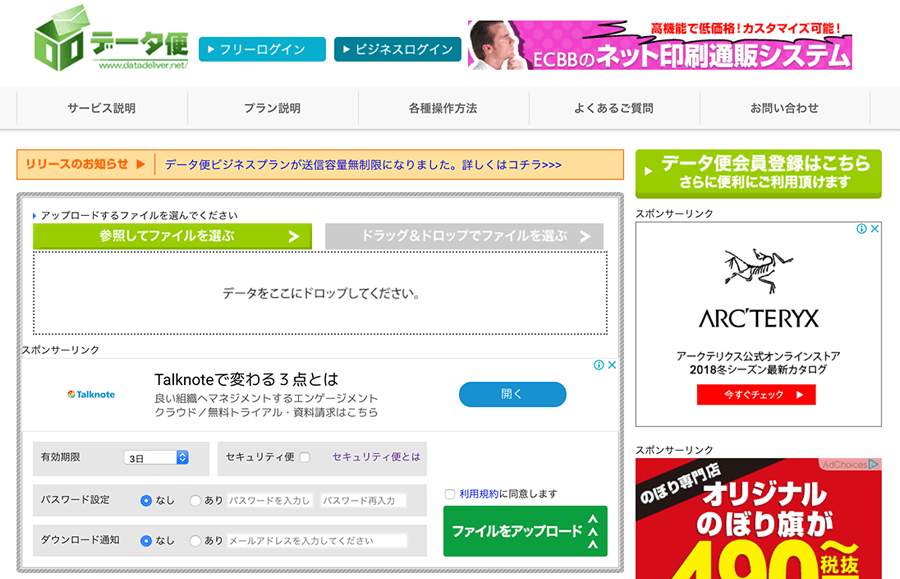Open the オリジナルのぼり旗 ad banner
900x579 pixels.
tap(758, 519)
